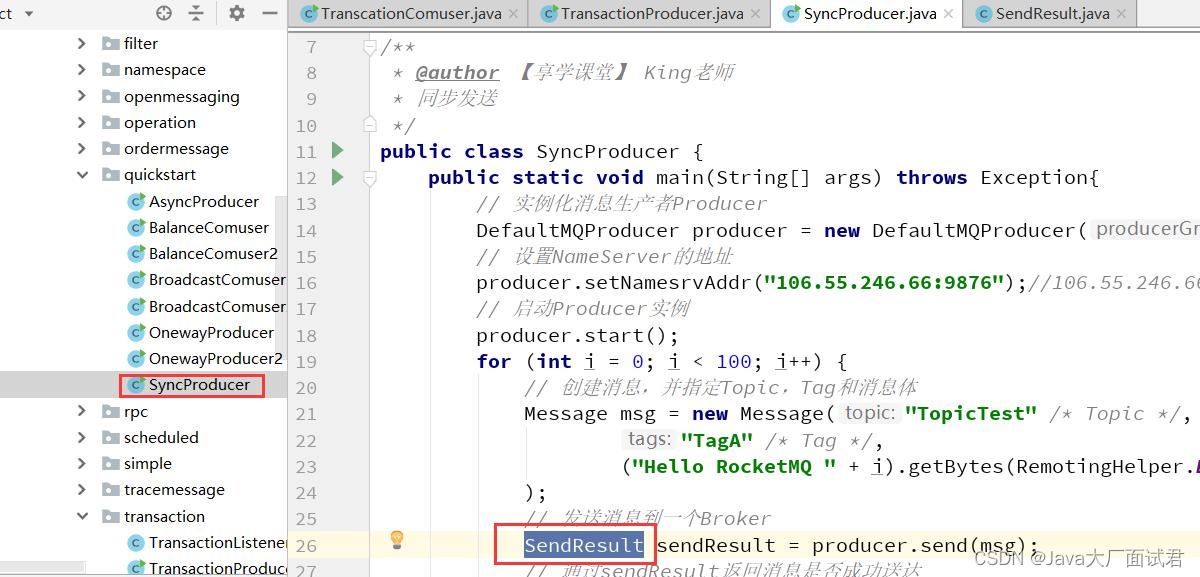Viewport: 1200px width, 577px height.
Task: Click the @author tag in the Javadoc
Action: click(x=457, y=72)
